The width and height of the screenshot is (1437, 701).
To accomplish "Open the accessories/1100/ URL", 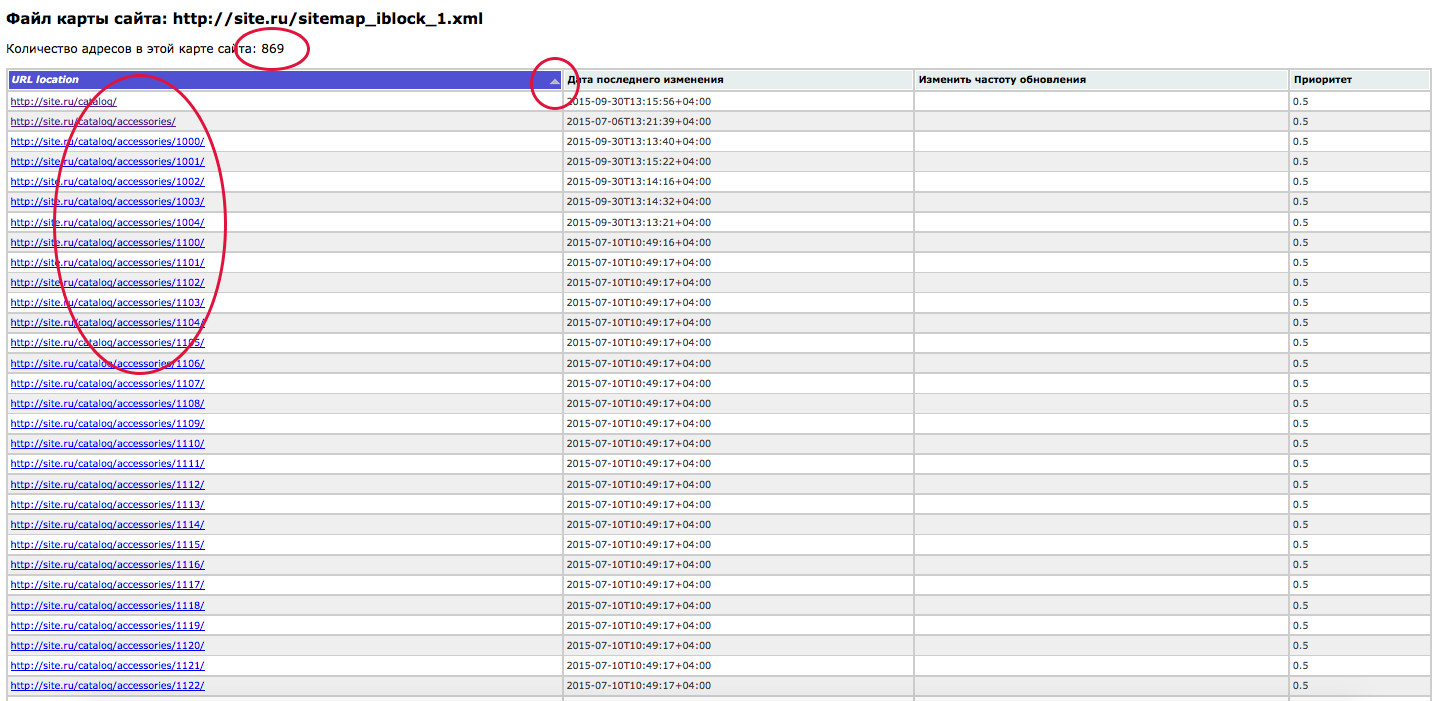I will click(107, 242).
